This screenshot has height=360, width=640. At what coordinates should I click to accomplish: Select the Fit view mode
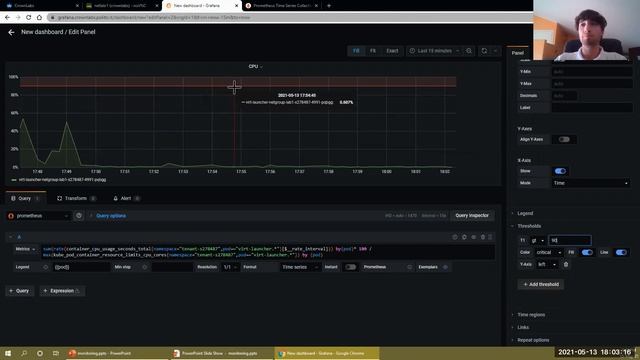point(373,51)
